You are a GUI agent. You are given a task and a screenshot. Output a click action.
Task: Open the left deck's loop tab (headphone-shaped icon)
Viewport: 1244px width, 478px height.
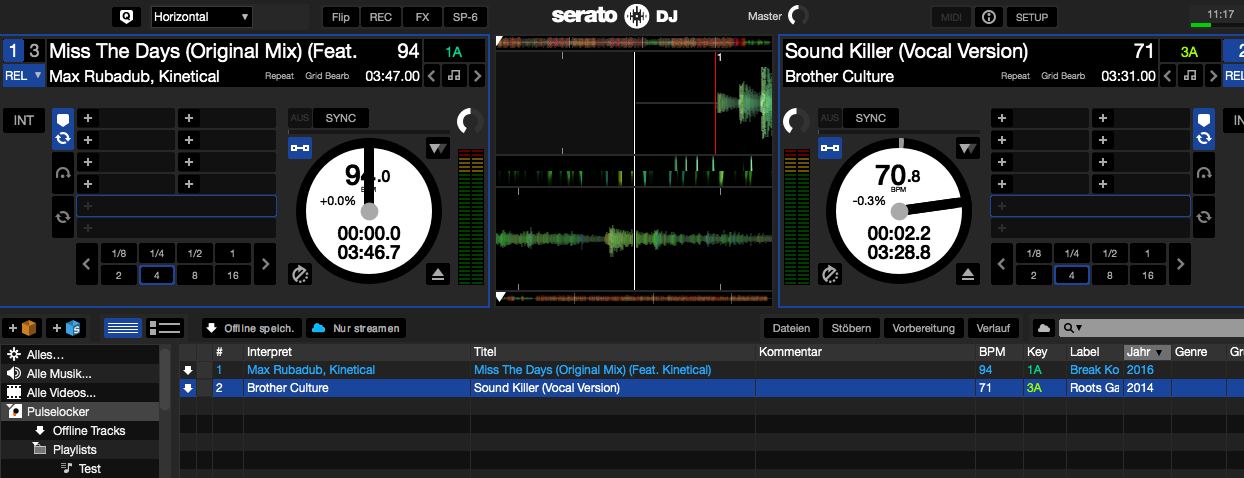(63, 173)
